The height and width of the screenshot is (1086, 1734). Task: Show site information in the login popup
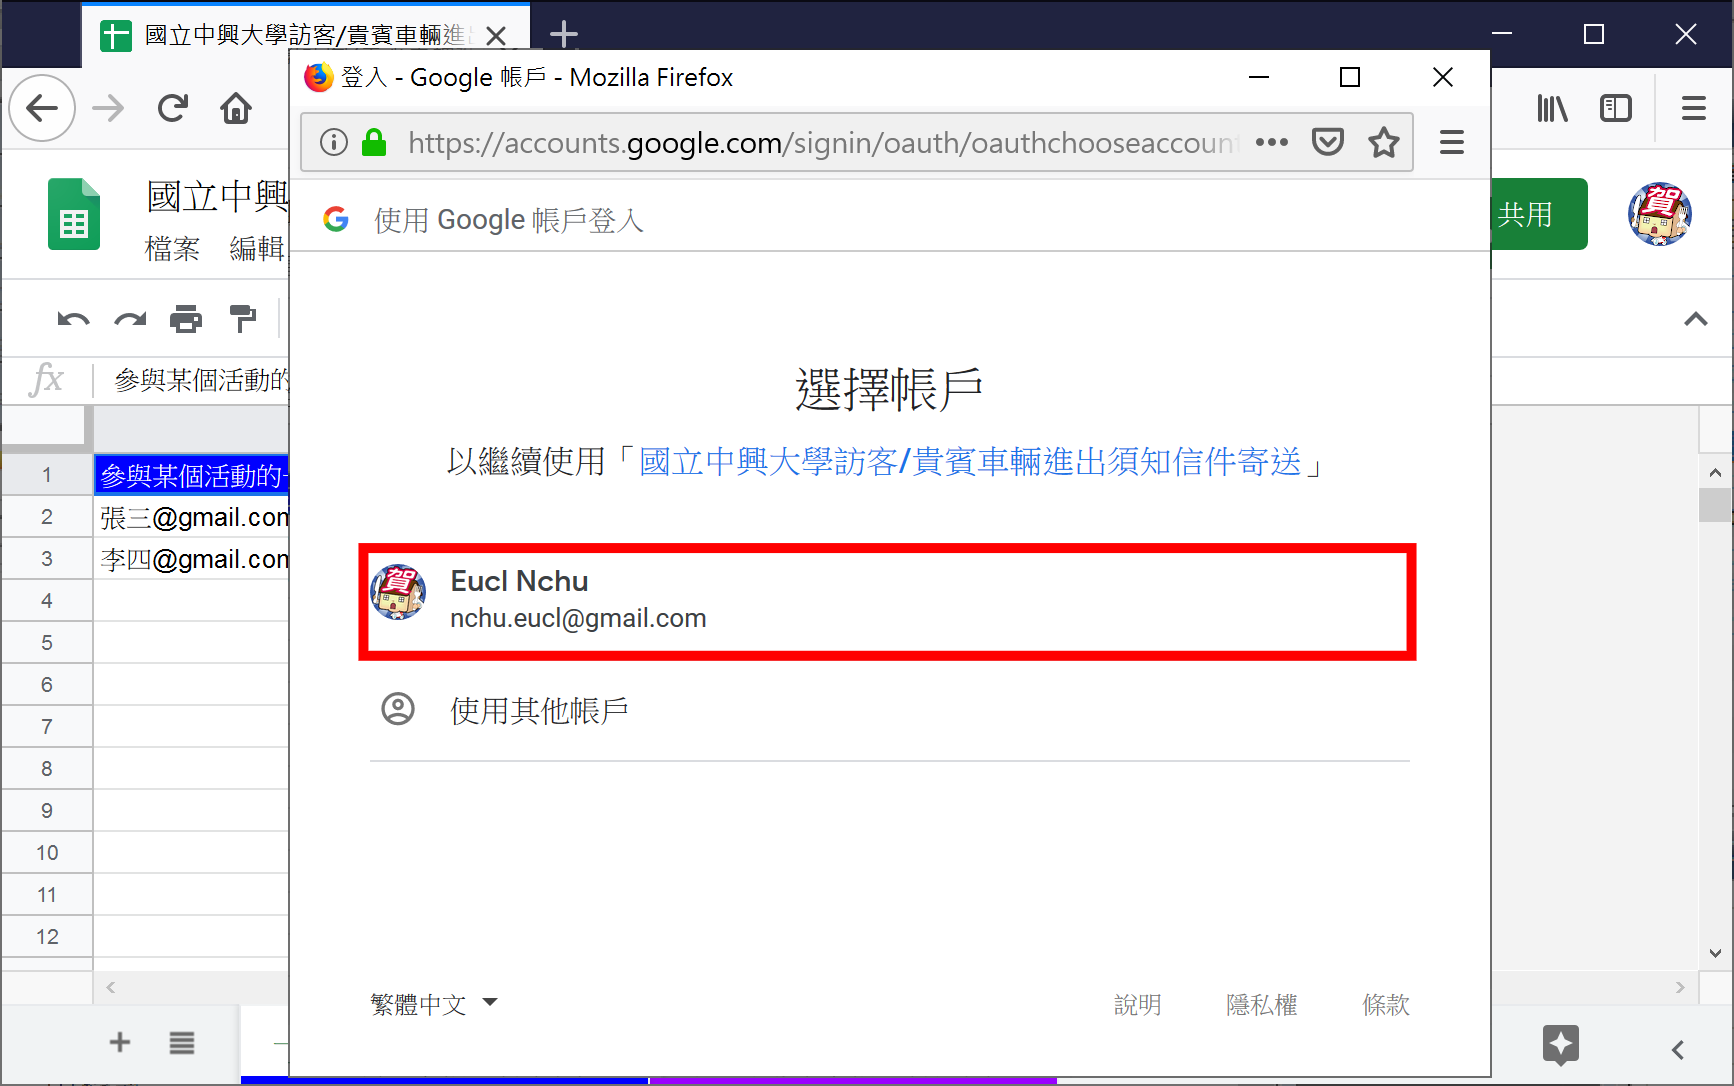click(x=334, y=143)
